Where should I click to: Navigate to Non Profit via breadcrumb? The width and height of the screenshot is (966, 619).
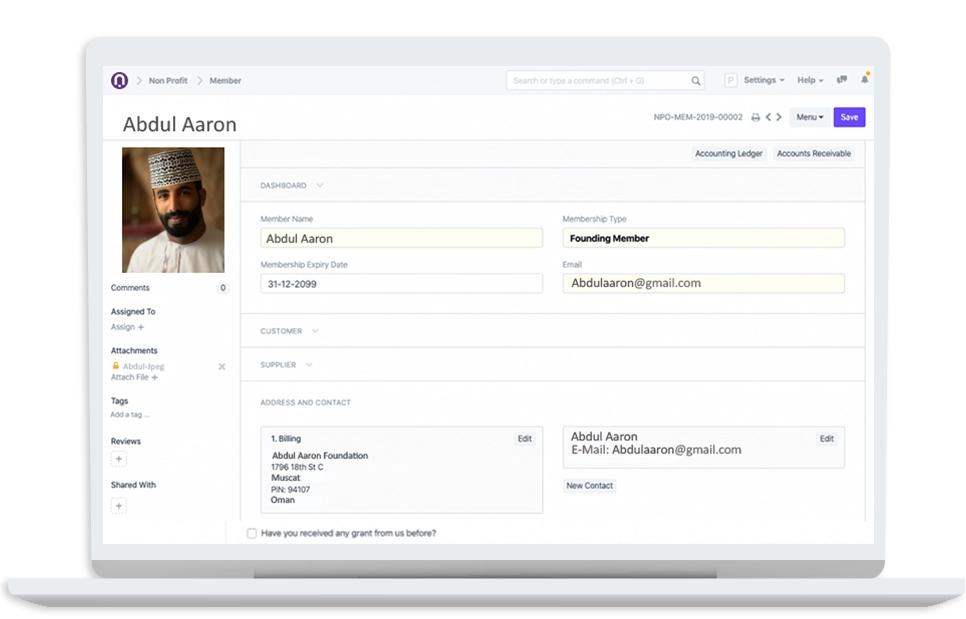pyautogui.click(x=166, y=80)
